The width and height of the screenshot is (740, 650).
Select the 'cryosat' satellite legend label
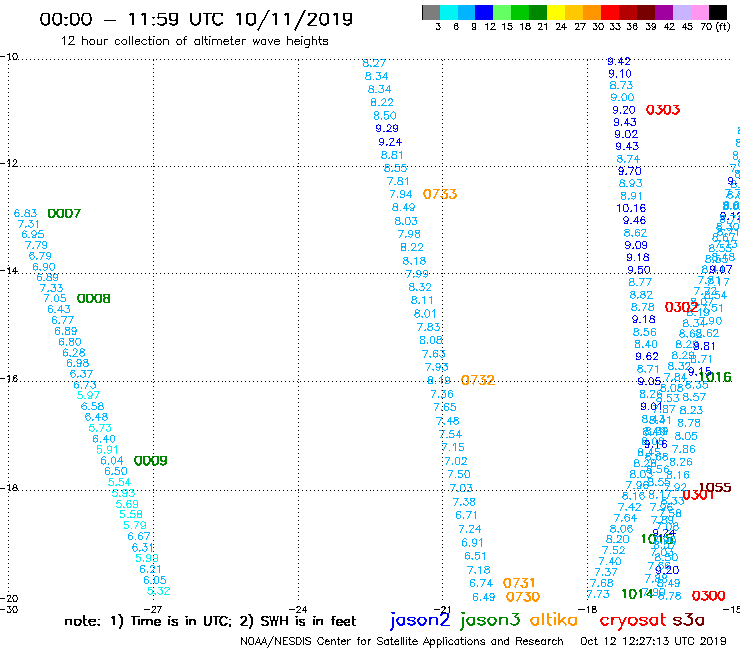pos(632,620)
